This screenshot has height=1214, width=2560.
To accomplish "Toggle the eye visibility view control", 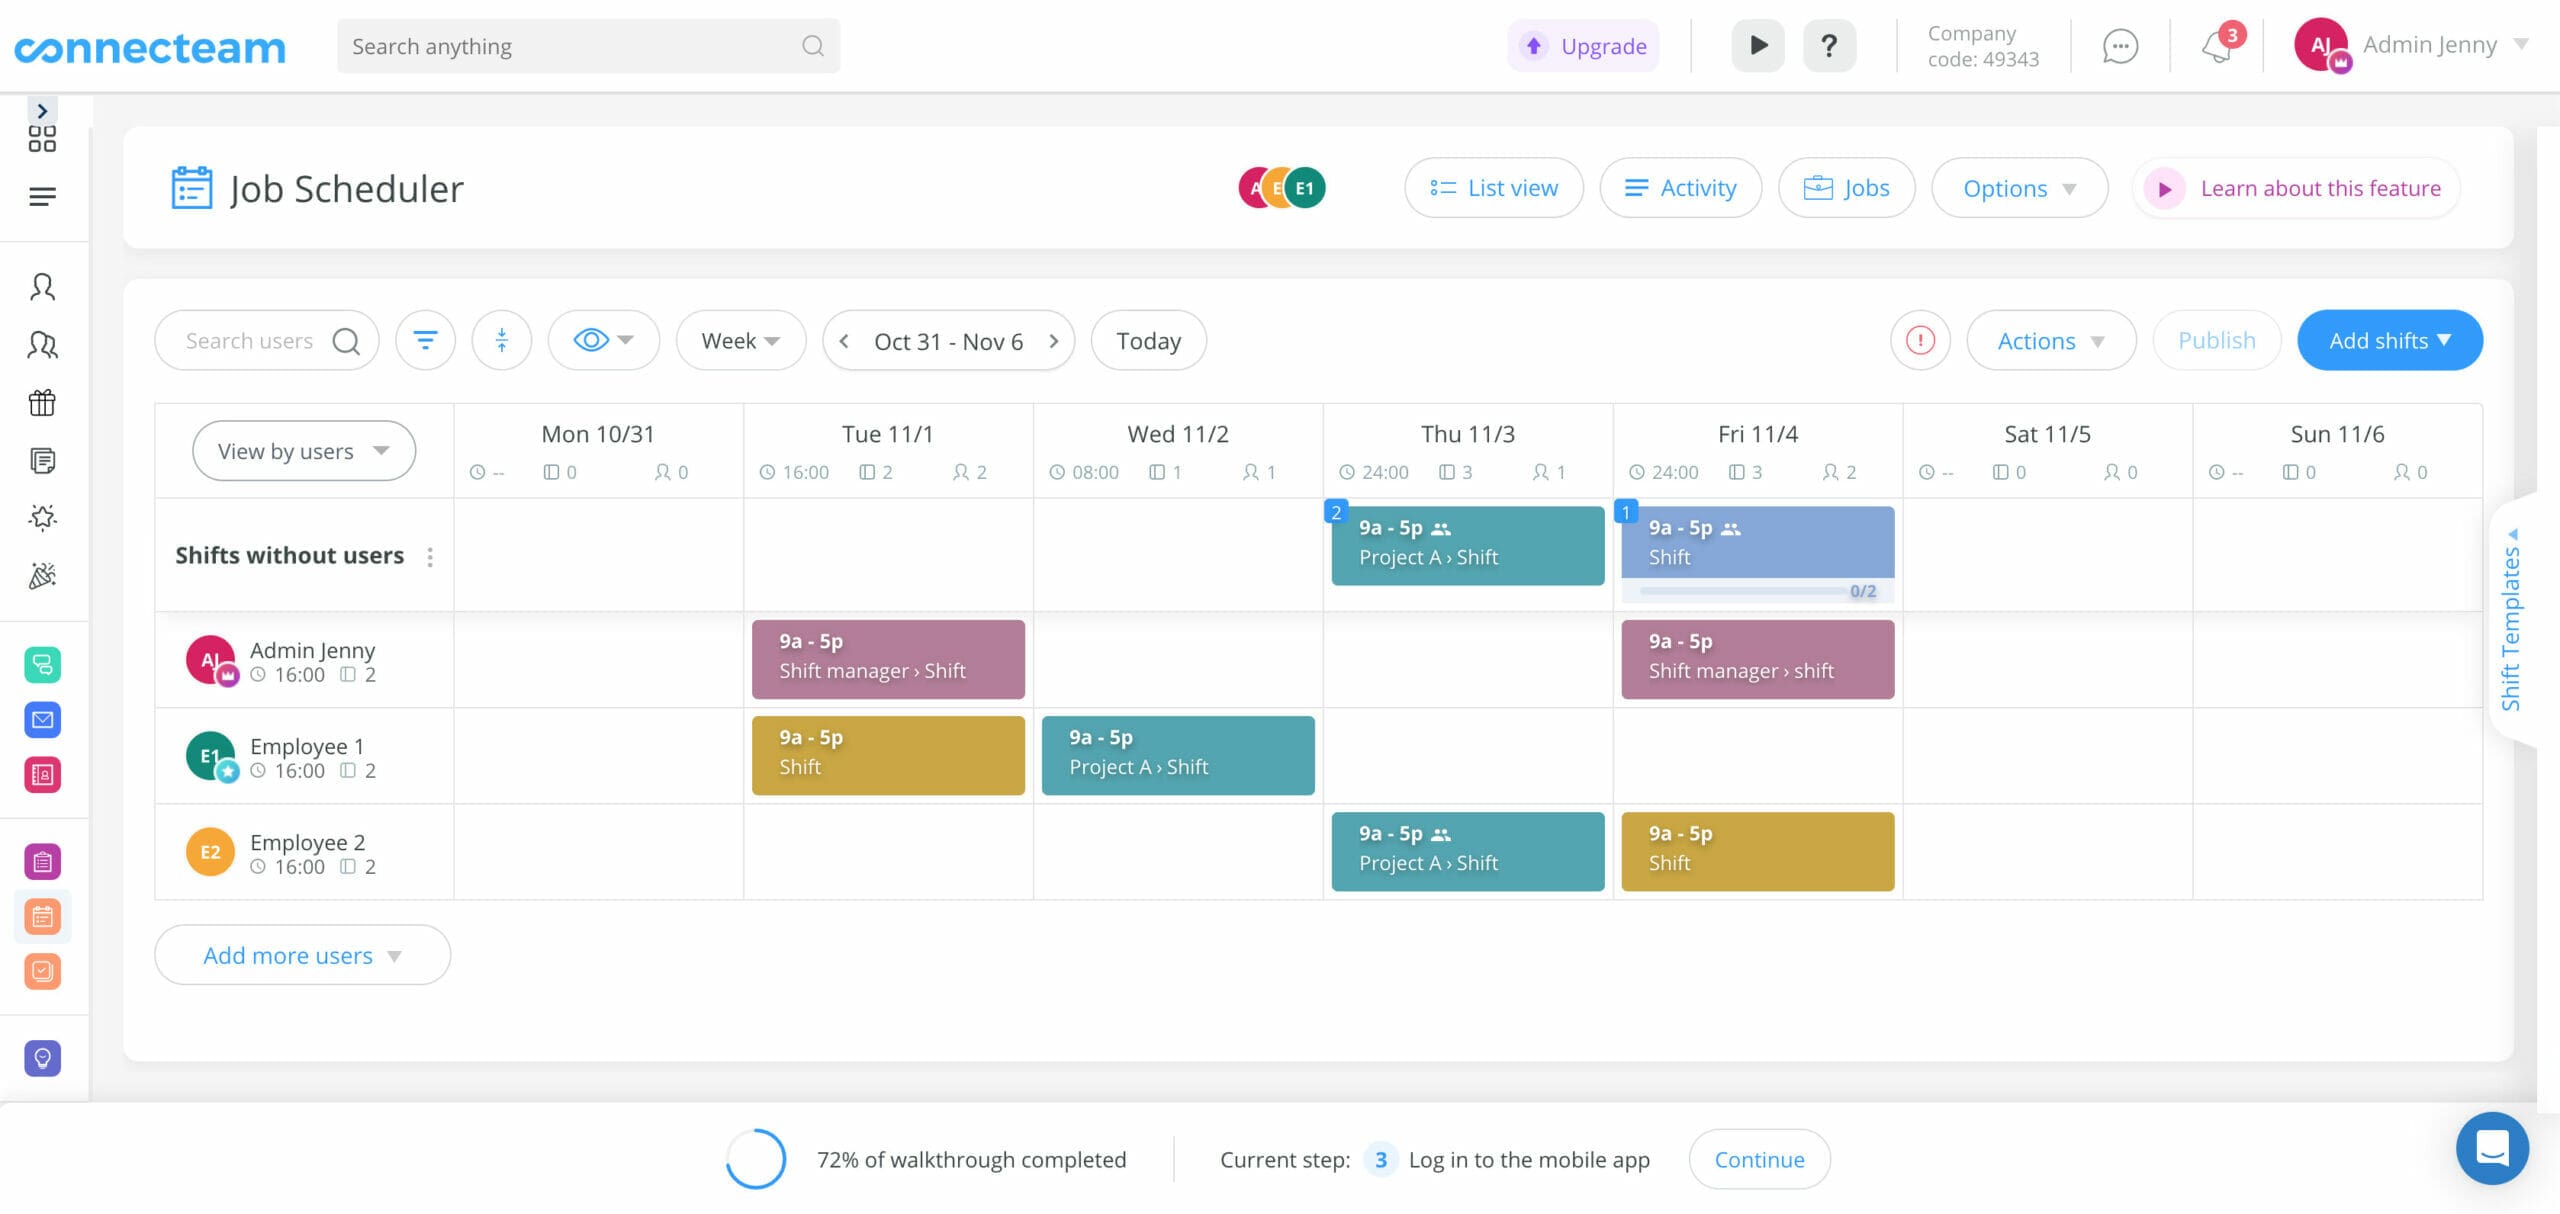I will [603, 340].
